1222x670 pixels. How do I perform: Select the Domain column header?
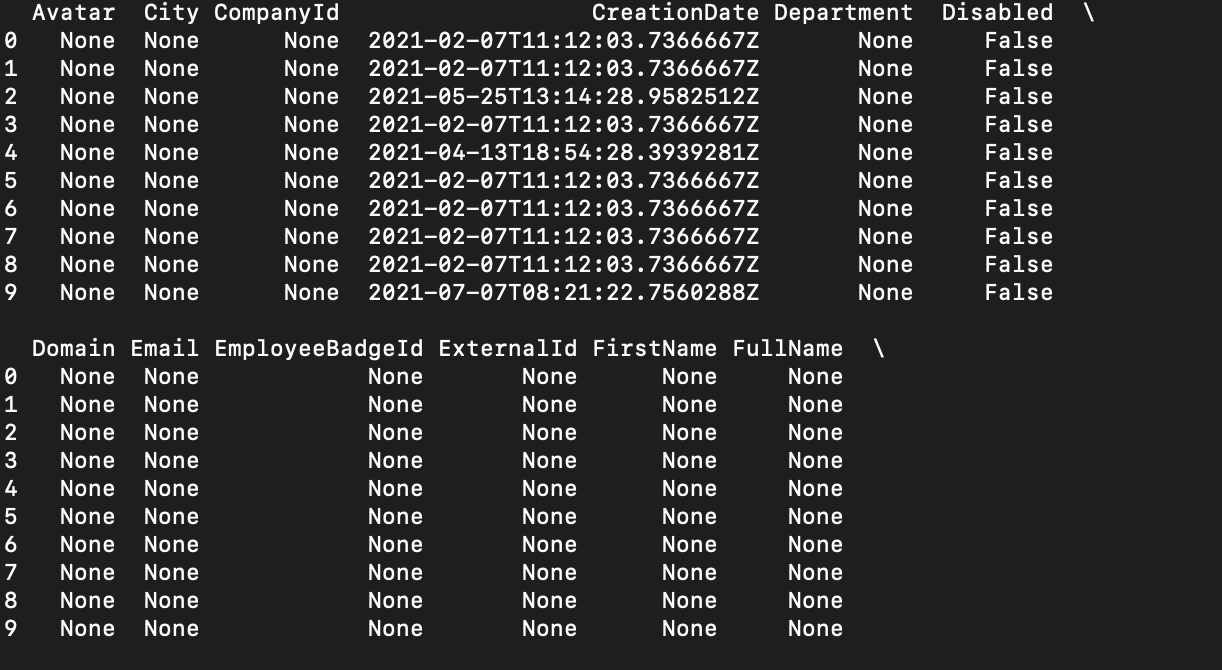[73, 349]
